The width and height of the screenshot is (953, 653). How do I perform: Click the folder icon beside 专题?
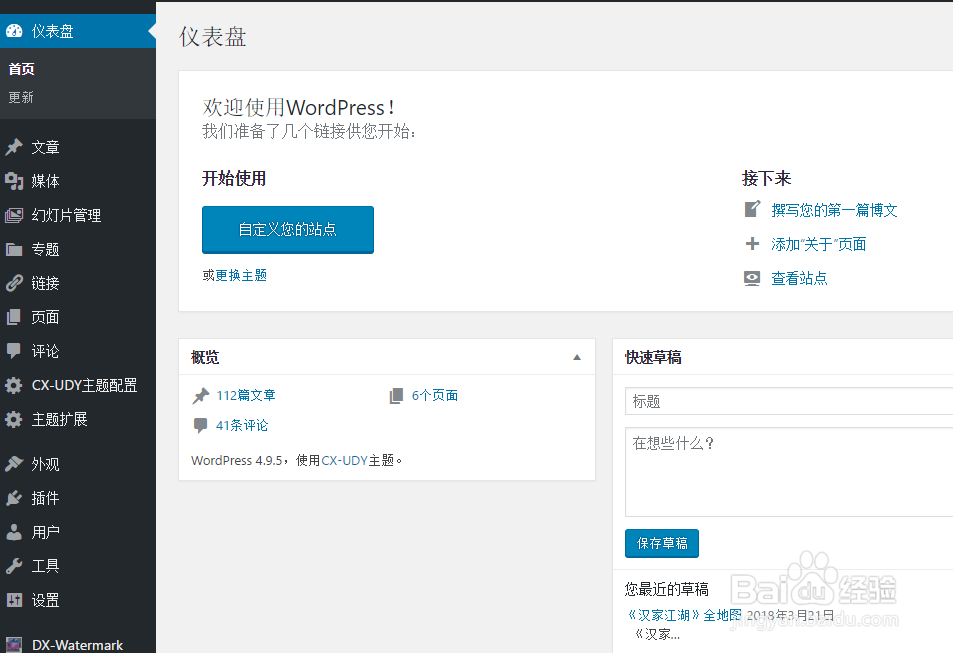14,249
